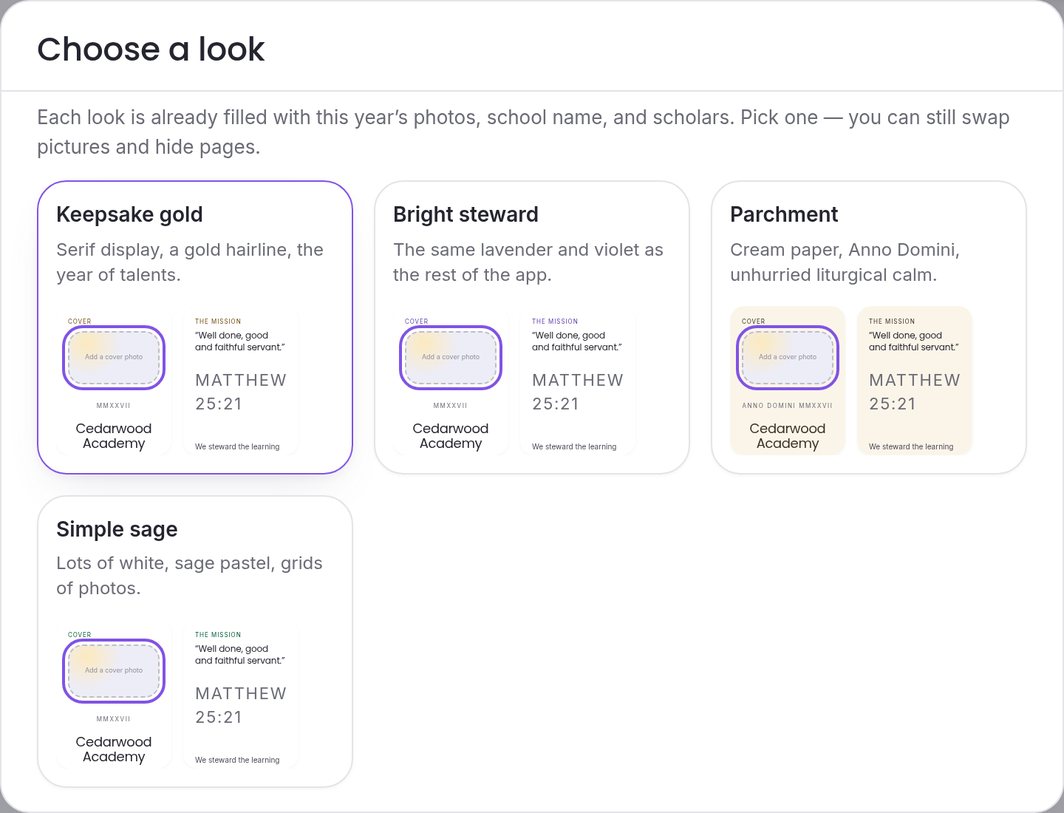Click 'Add a cover photo' in Bright steward
This screenshot has height=813, width=1064.
tap(451, 357)
